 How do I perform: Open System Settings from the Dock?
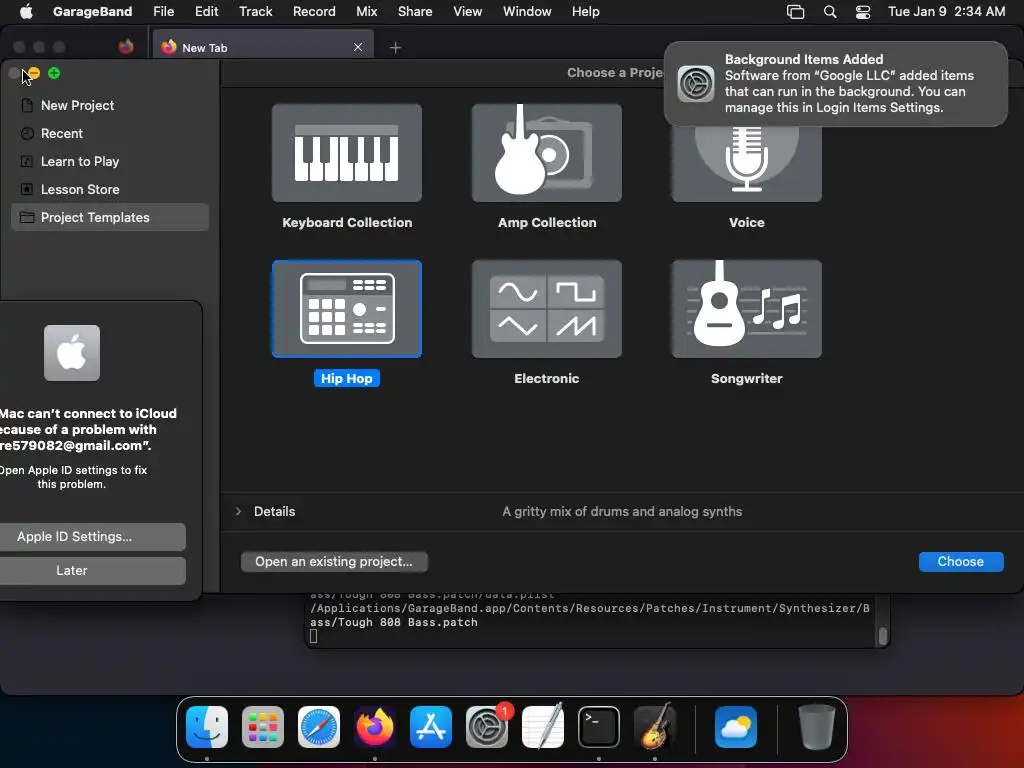487,727
